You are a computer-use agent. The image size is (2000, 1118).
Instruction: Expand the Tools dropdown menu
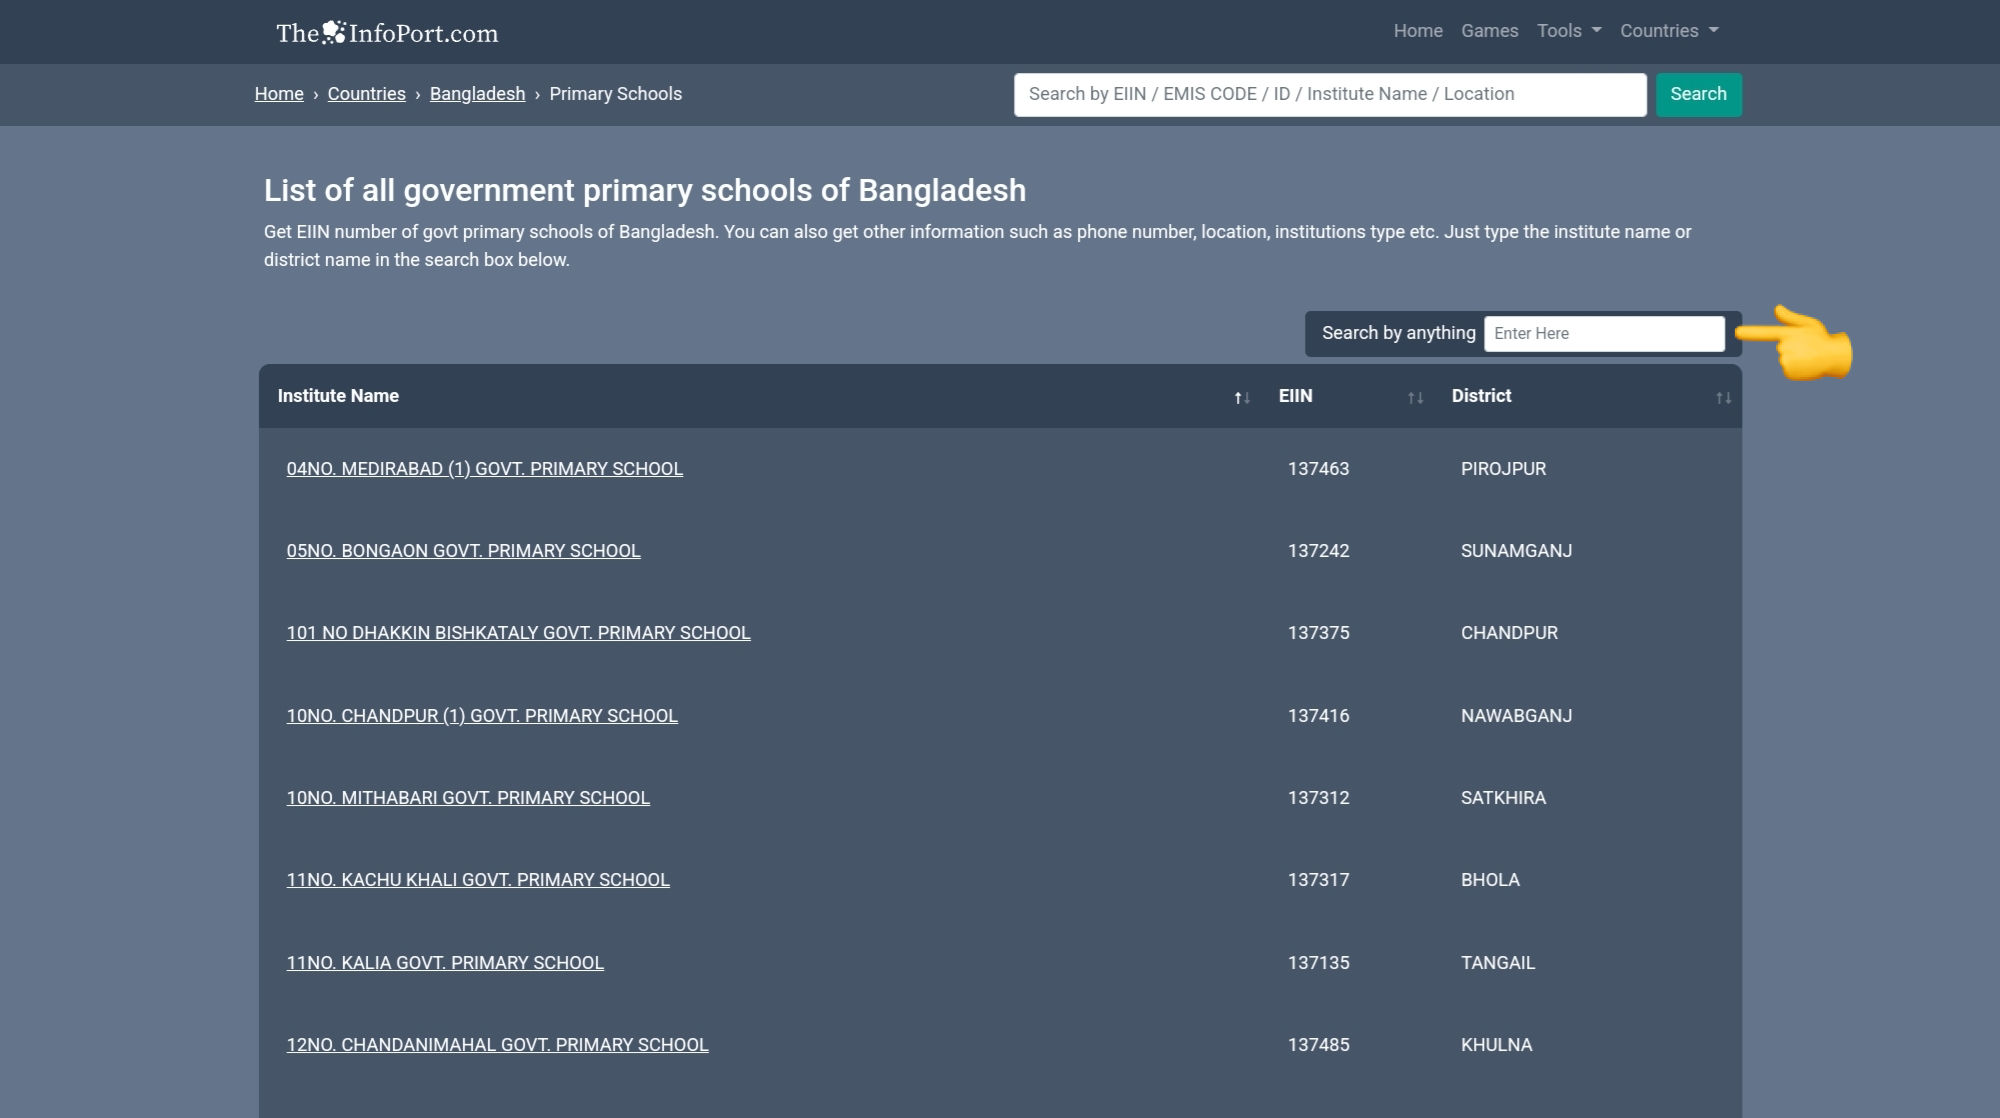[1569, 31]
